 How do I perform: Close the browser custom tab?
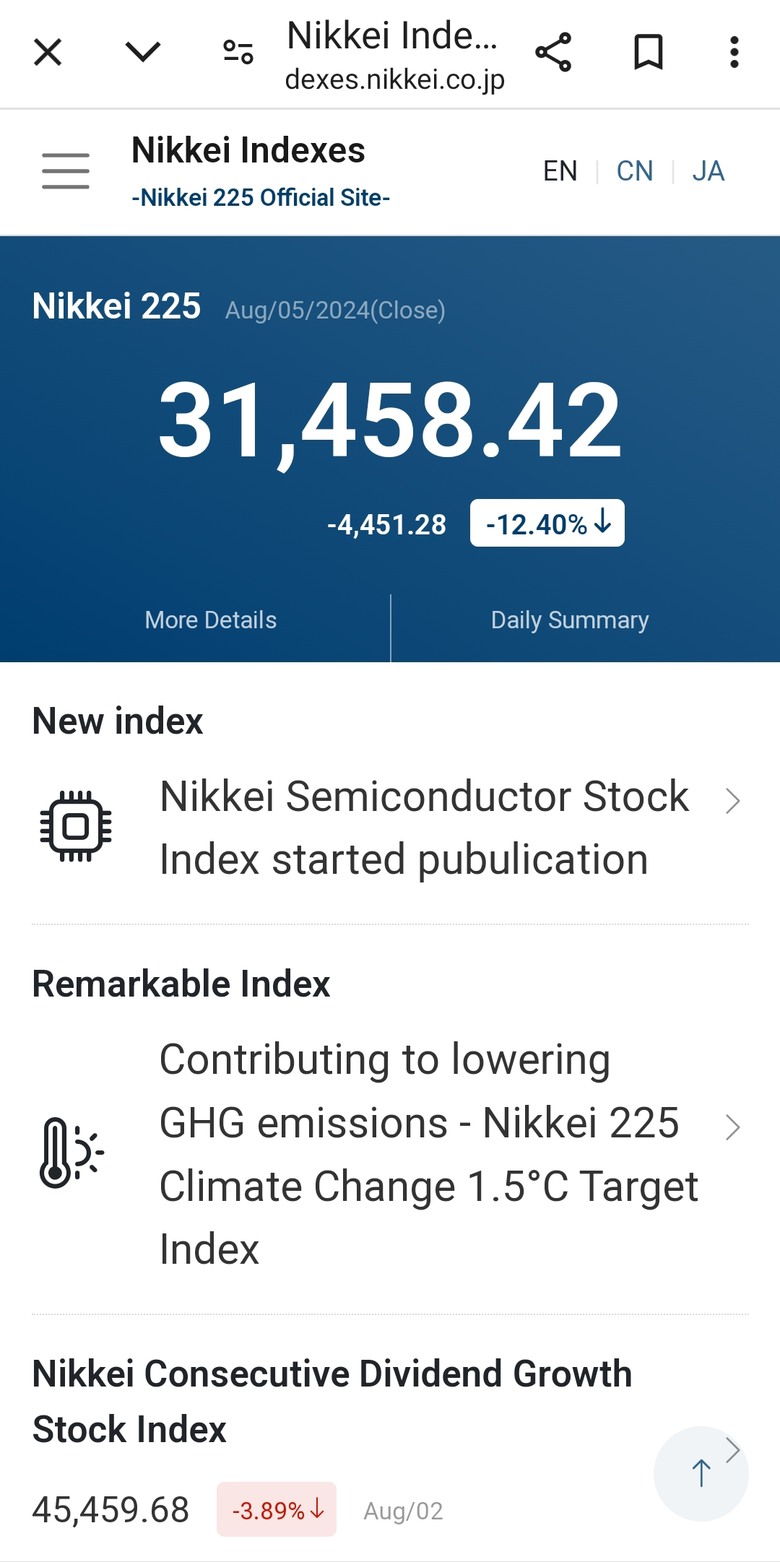coord(47,52)
